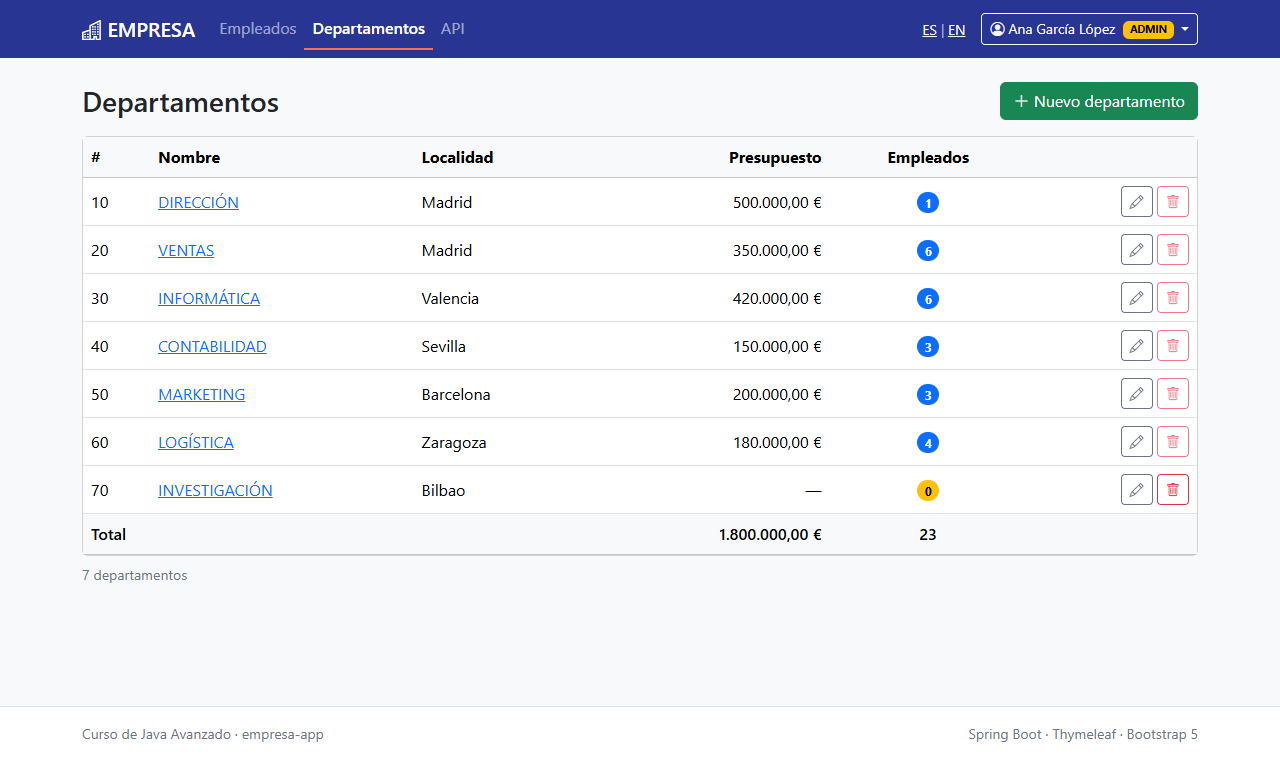Switch language to ES

(x=930, y=30)
